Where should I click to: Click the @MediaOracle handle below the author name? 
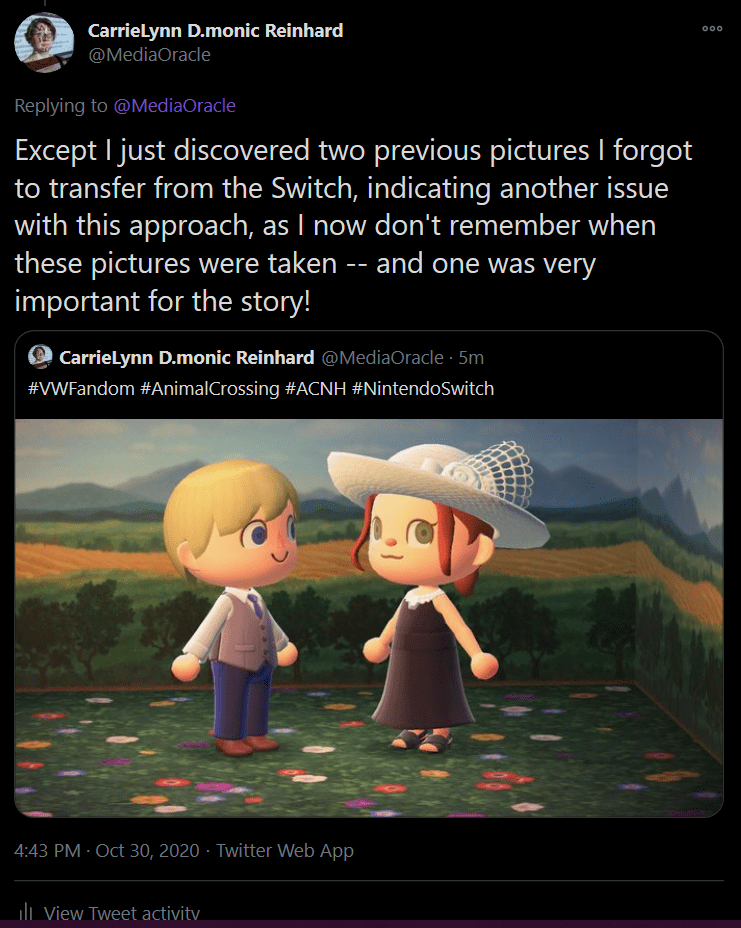(150, 55)
